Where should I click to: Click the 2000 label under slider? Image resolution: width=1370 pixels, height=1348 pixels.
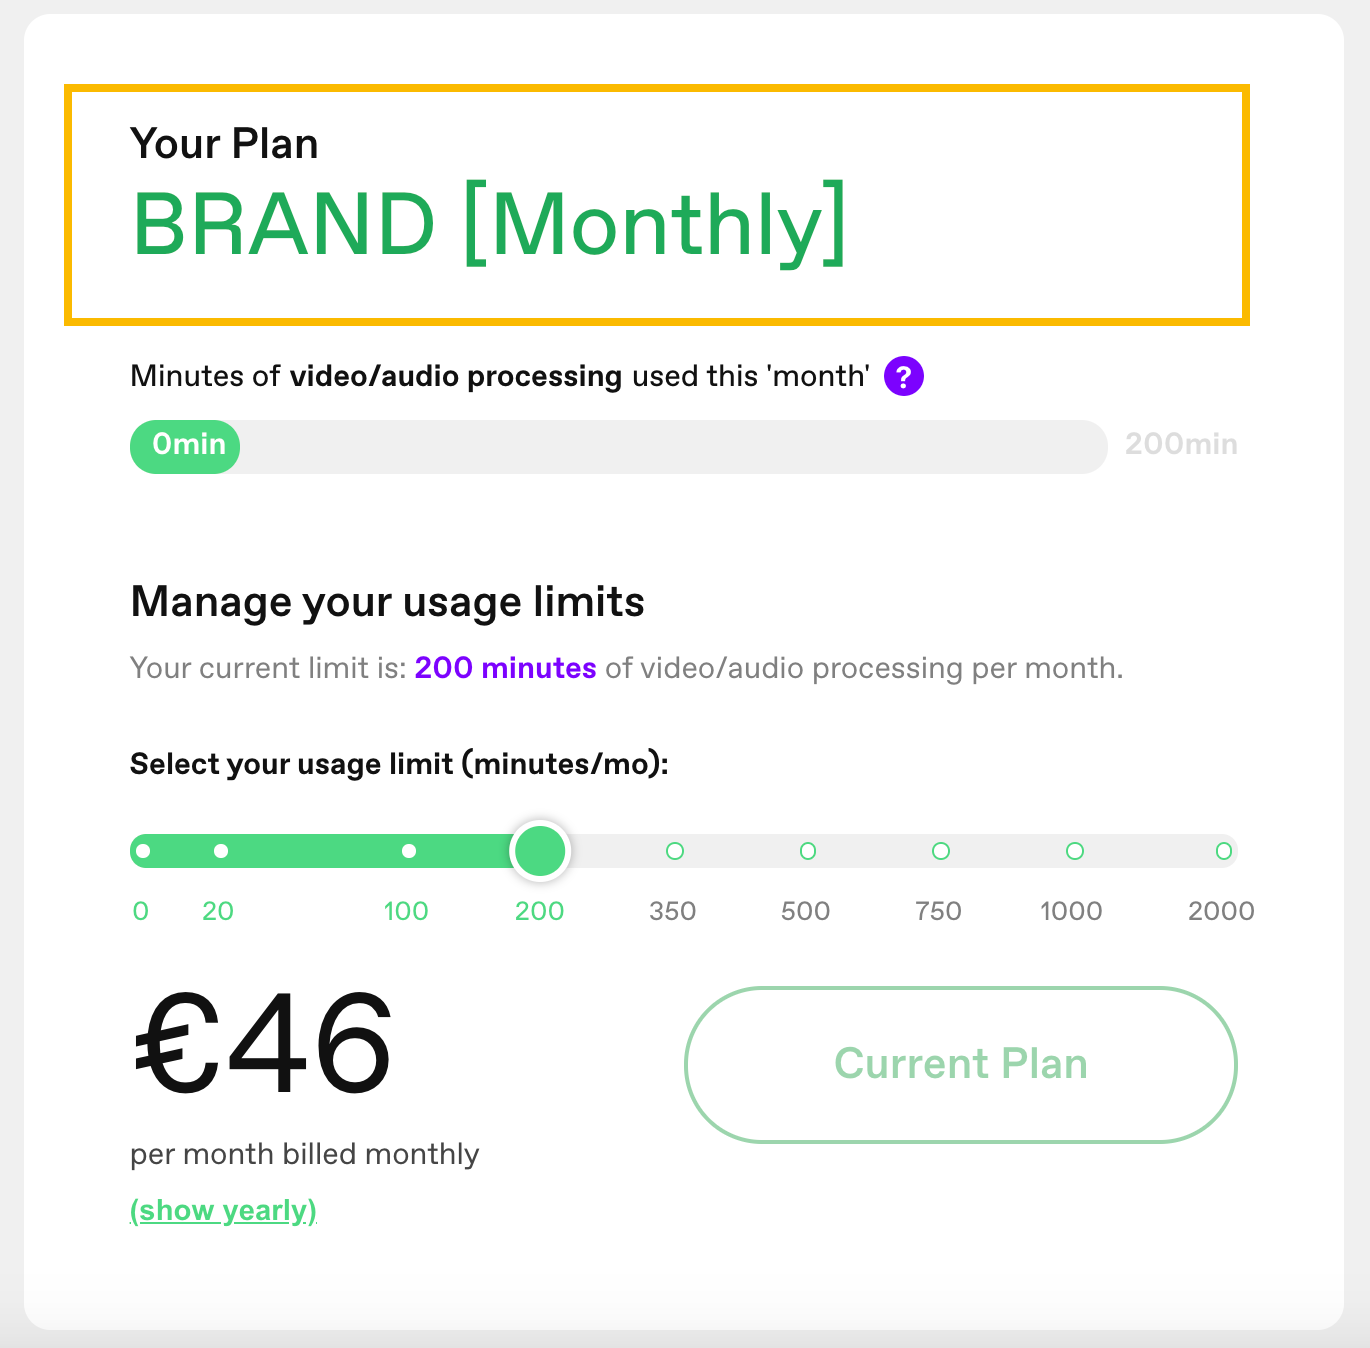click(1221, 911)
